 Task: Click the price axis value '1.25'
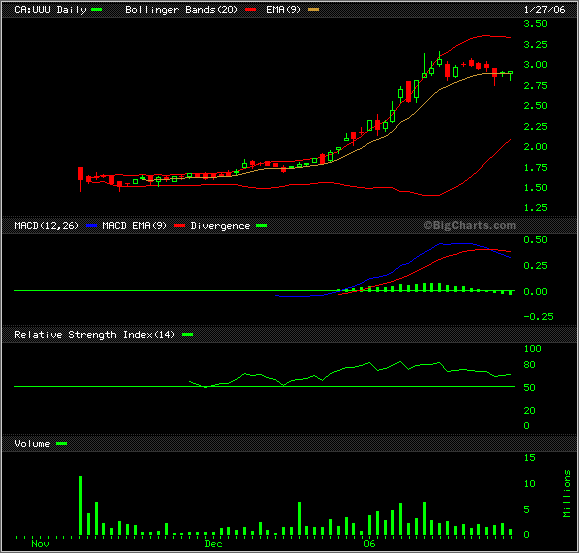click(535, 208)
